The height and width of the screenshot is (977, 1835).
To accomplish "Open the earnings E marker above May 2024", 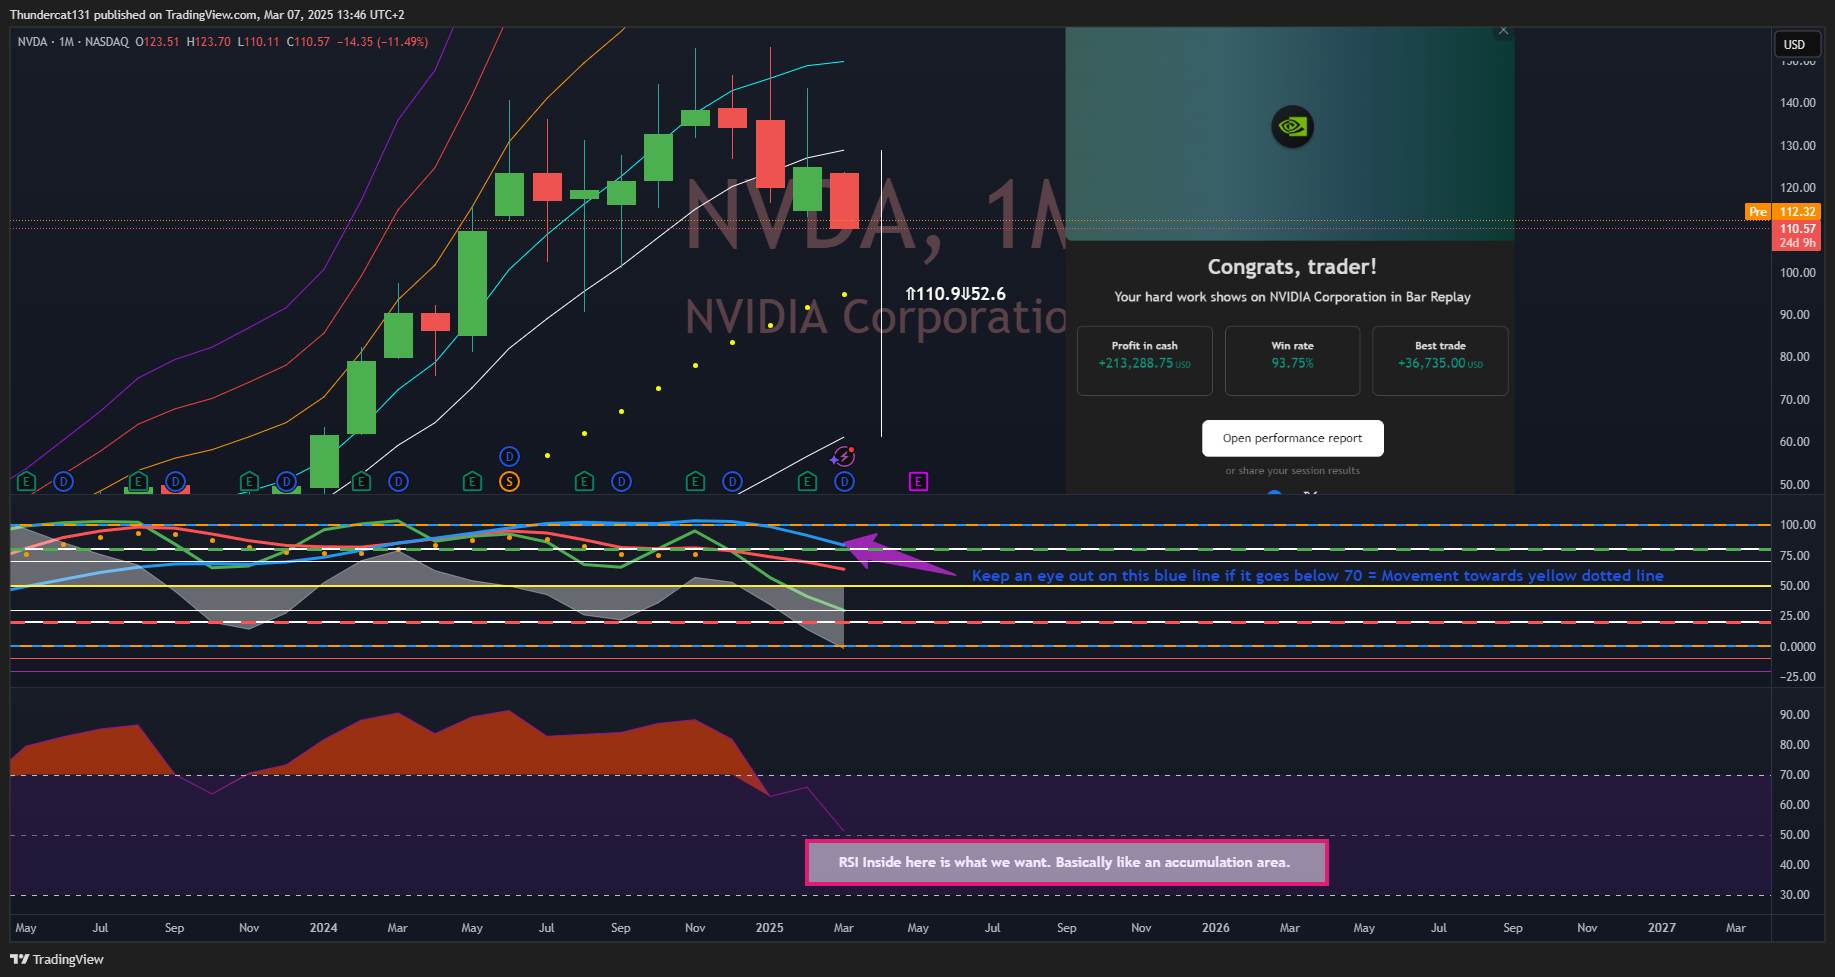I will point(473,482).
